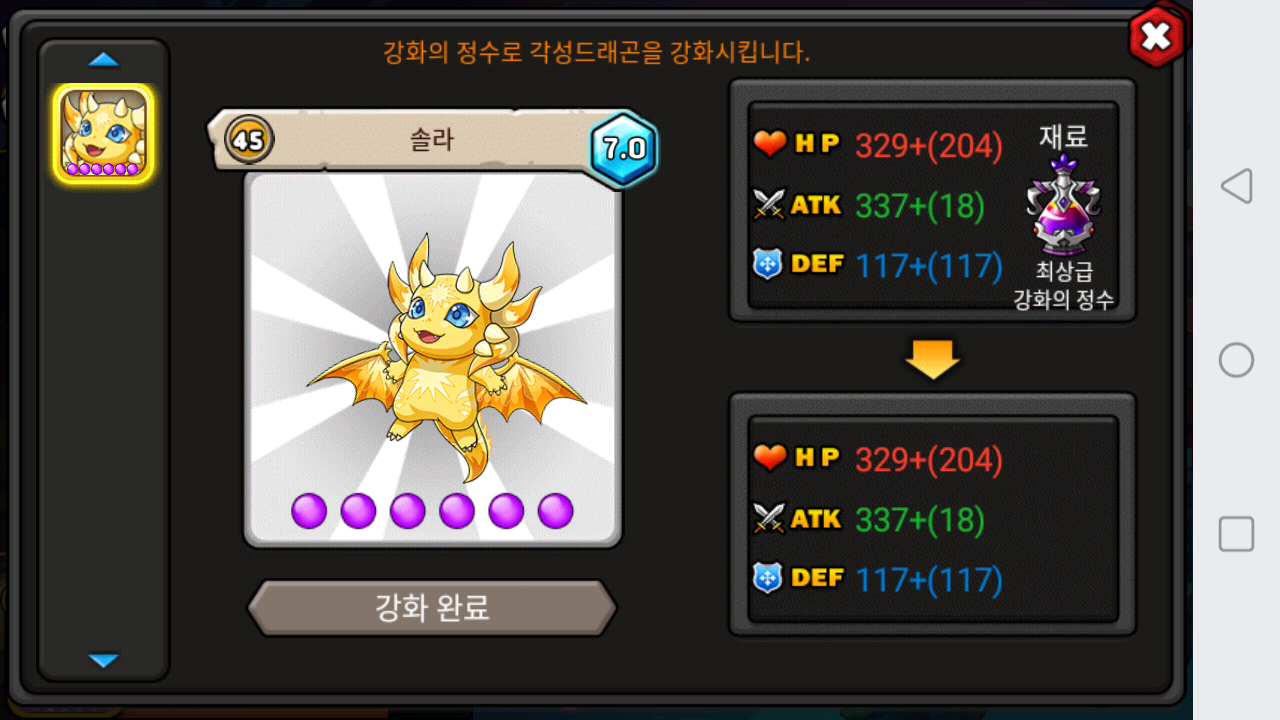Tap the HP heart icon in upper stats
The width and height of the screenshot is (1280, 720).
[770, 145]
